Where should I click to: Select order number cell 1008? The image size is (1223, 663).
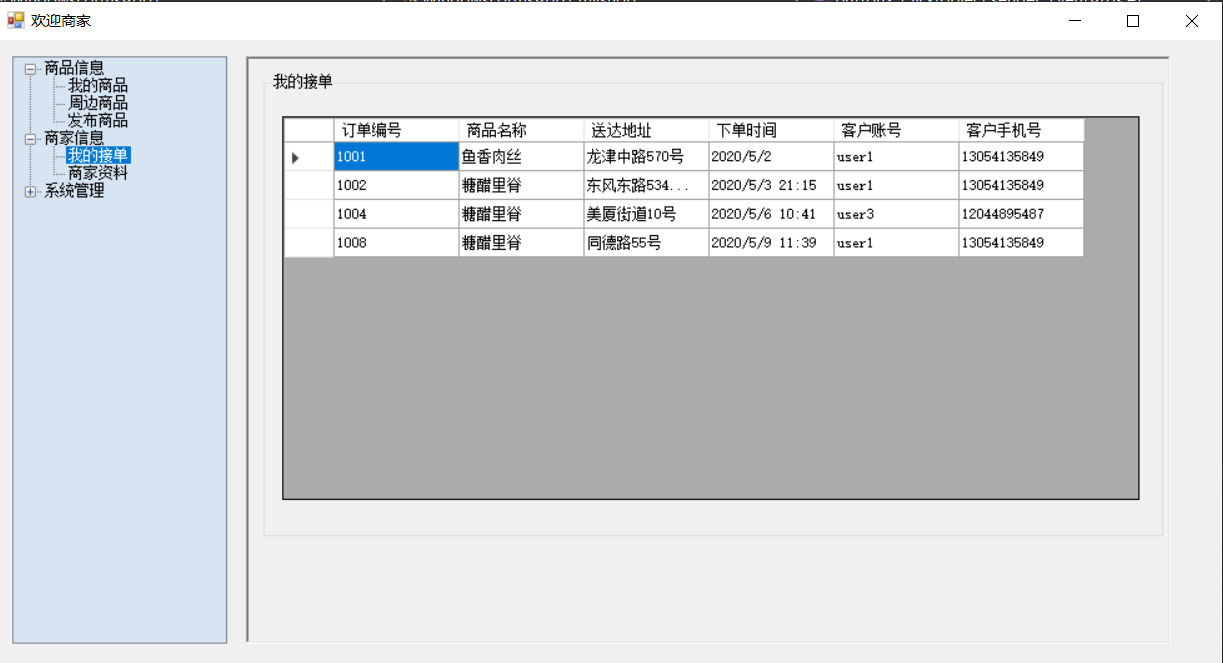point(396,243)
